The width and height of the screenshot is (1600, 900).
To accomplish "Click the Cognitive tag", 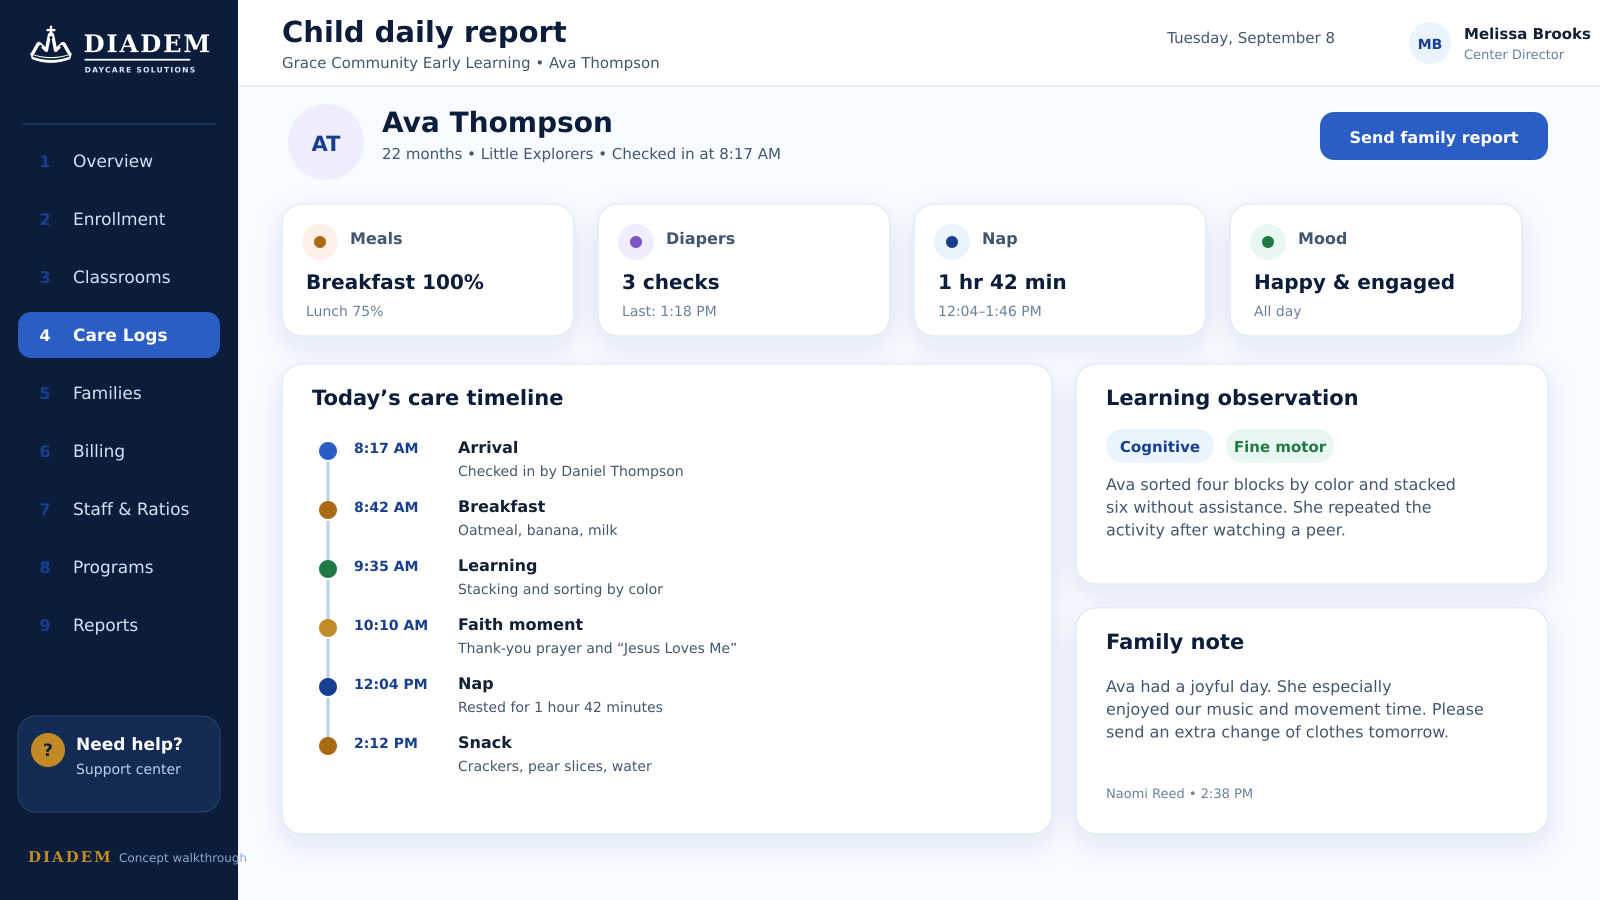I will [1160, 446].
